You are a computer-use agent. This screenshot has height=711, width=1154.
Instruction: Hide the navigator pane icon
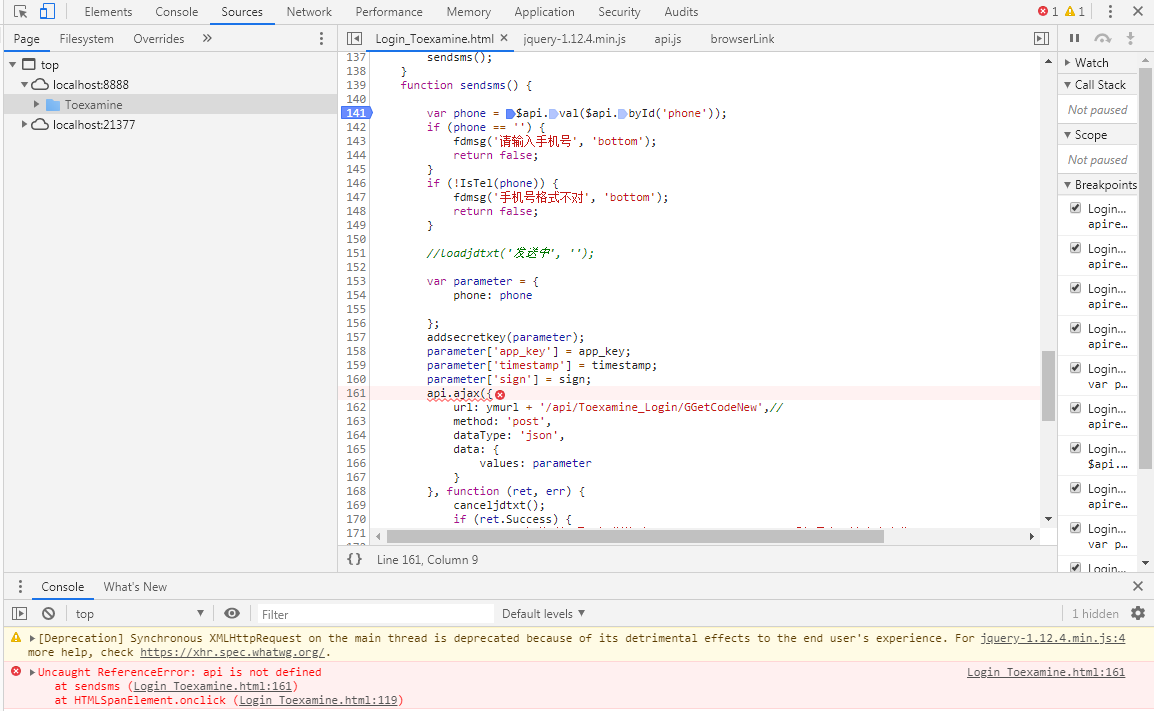point(354,38)
